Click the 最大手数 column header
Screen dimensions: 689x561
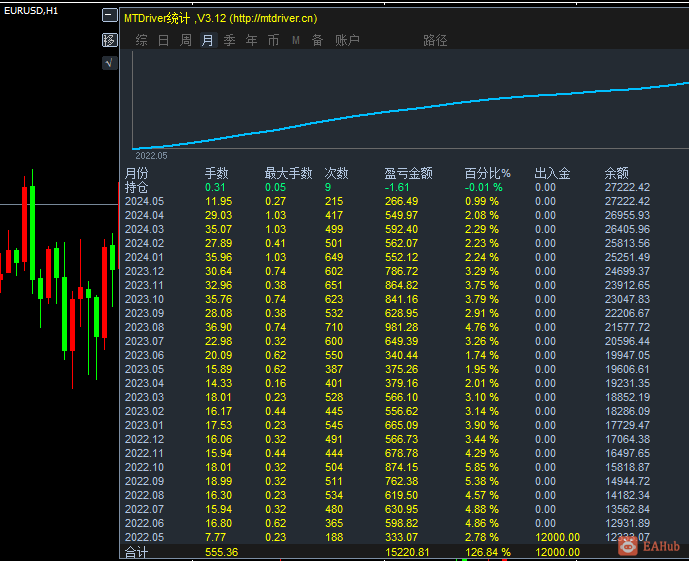(x=288, y=173)
